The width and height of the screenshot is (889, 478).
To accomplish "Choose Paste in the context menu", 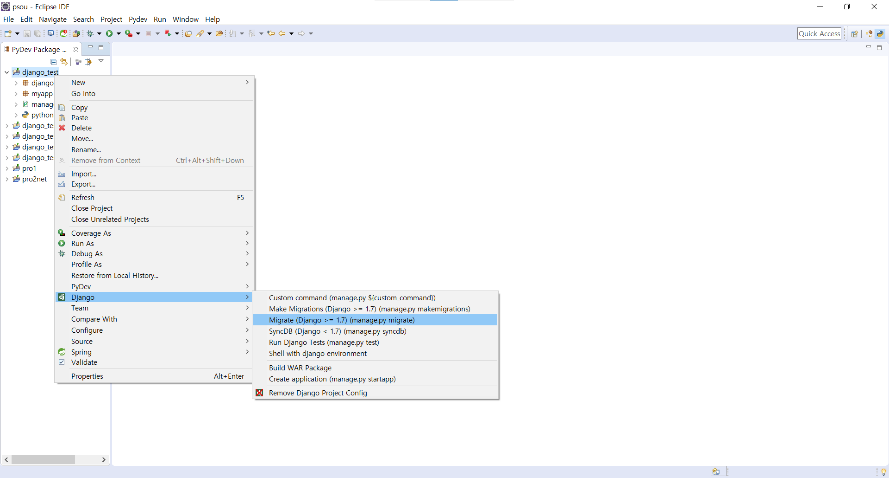I will 154,117.
